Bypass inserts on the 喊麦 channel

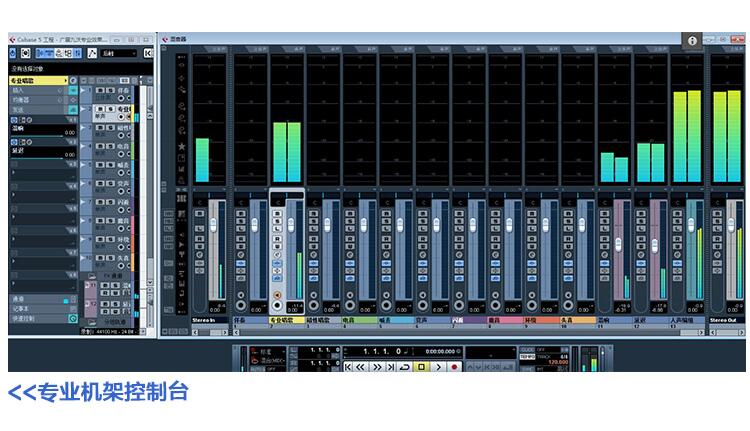[x=386, y=263]
